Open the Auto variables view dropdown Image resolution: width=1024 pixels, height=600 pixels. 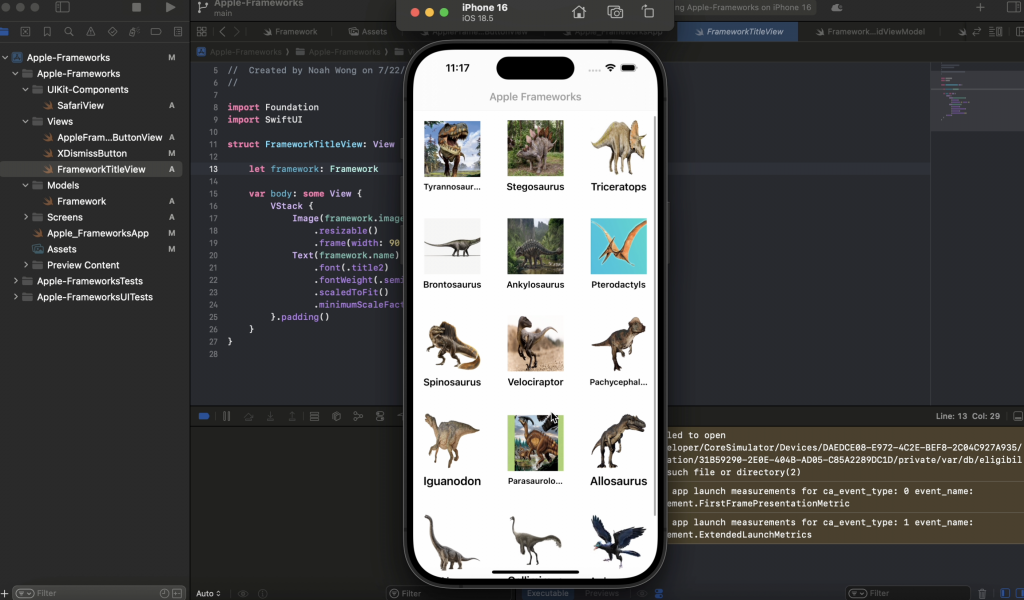pos(209,594)
